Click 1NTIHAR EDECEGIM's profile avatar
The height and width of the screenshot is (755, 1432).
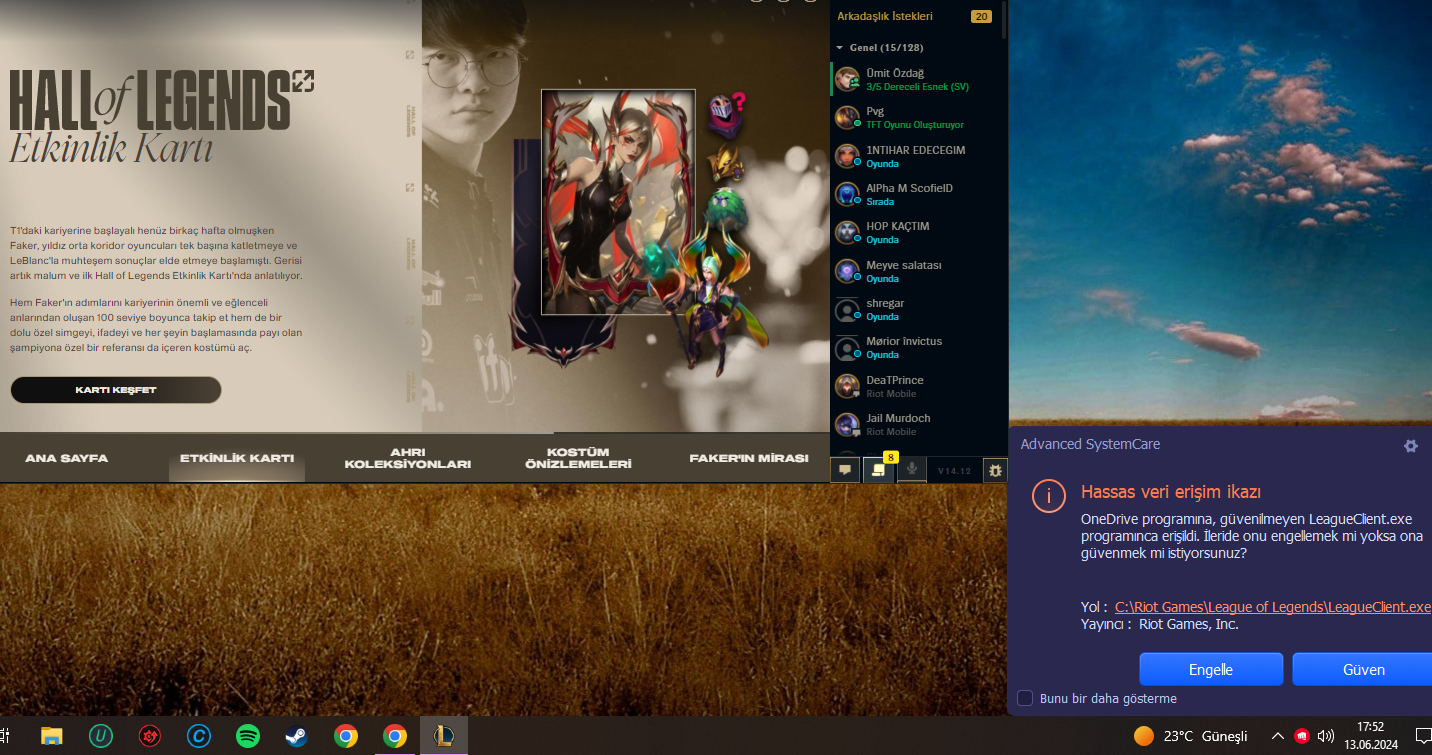click(847, 156)
